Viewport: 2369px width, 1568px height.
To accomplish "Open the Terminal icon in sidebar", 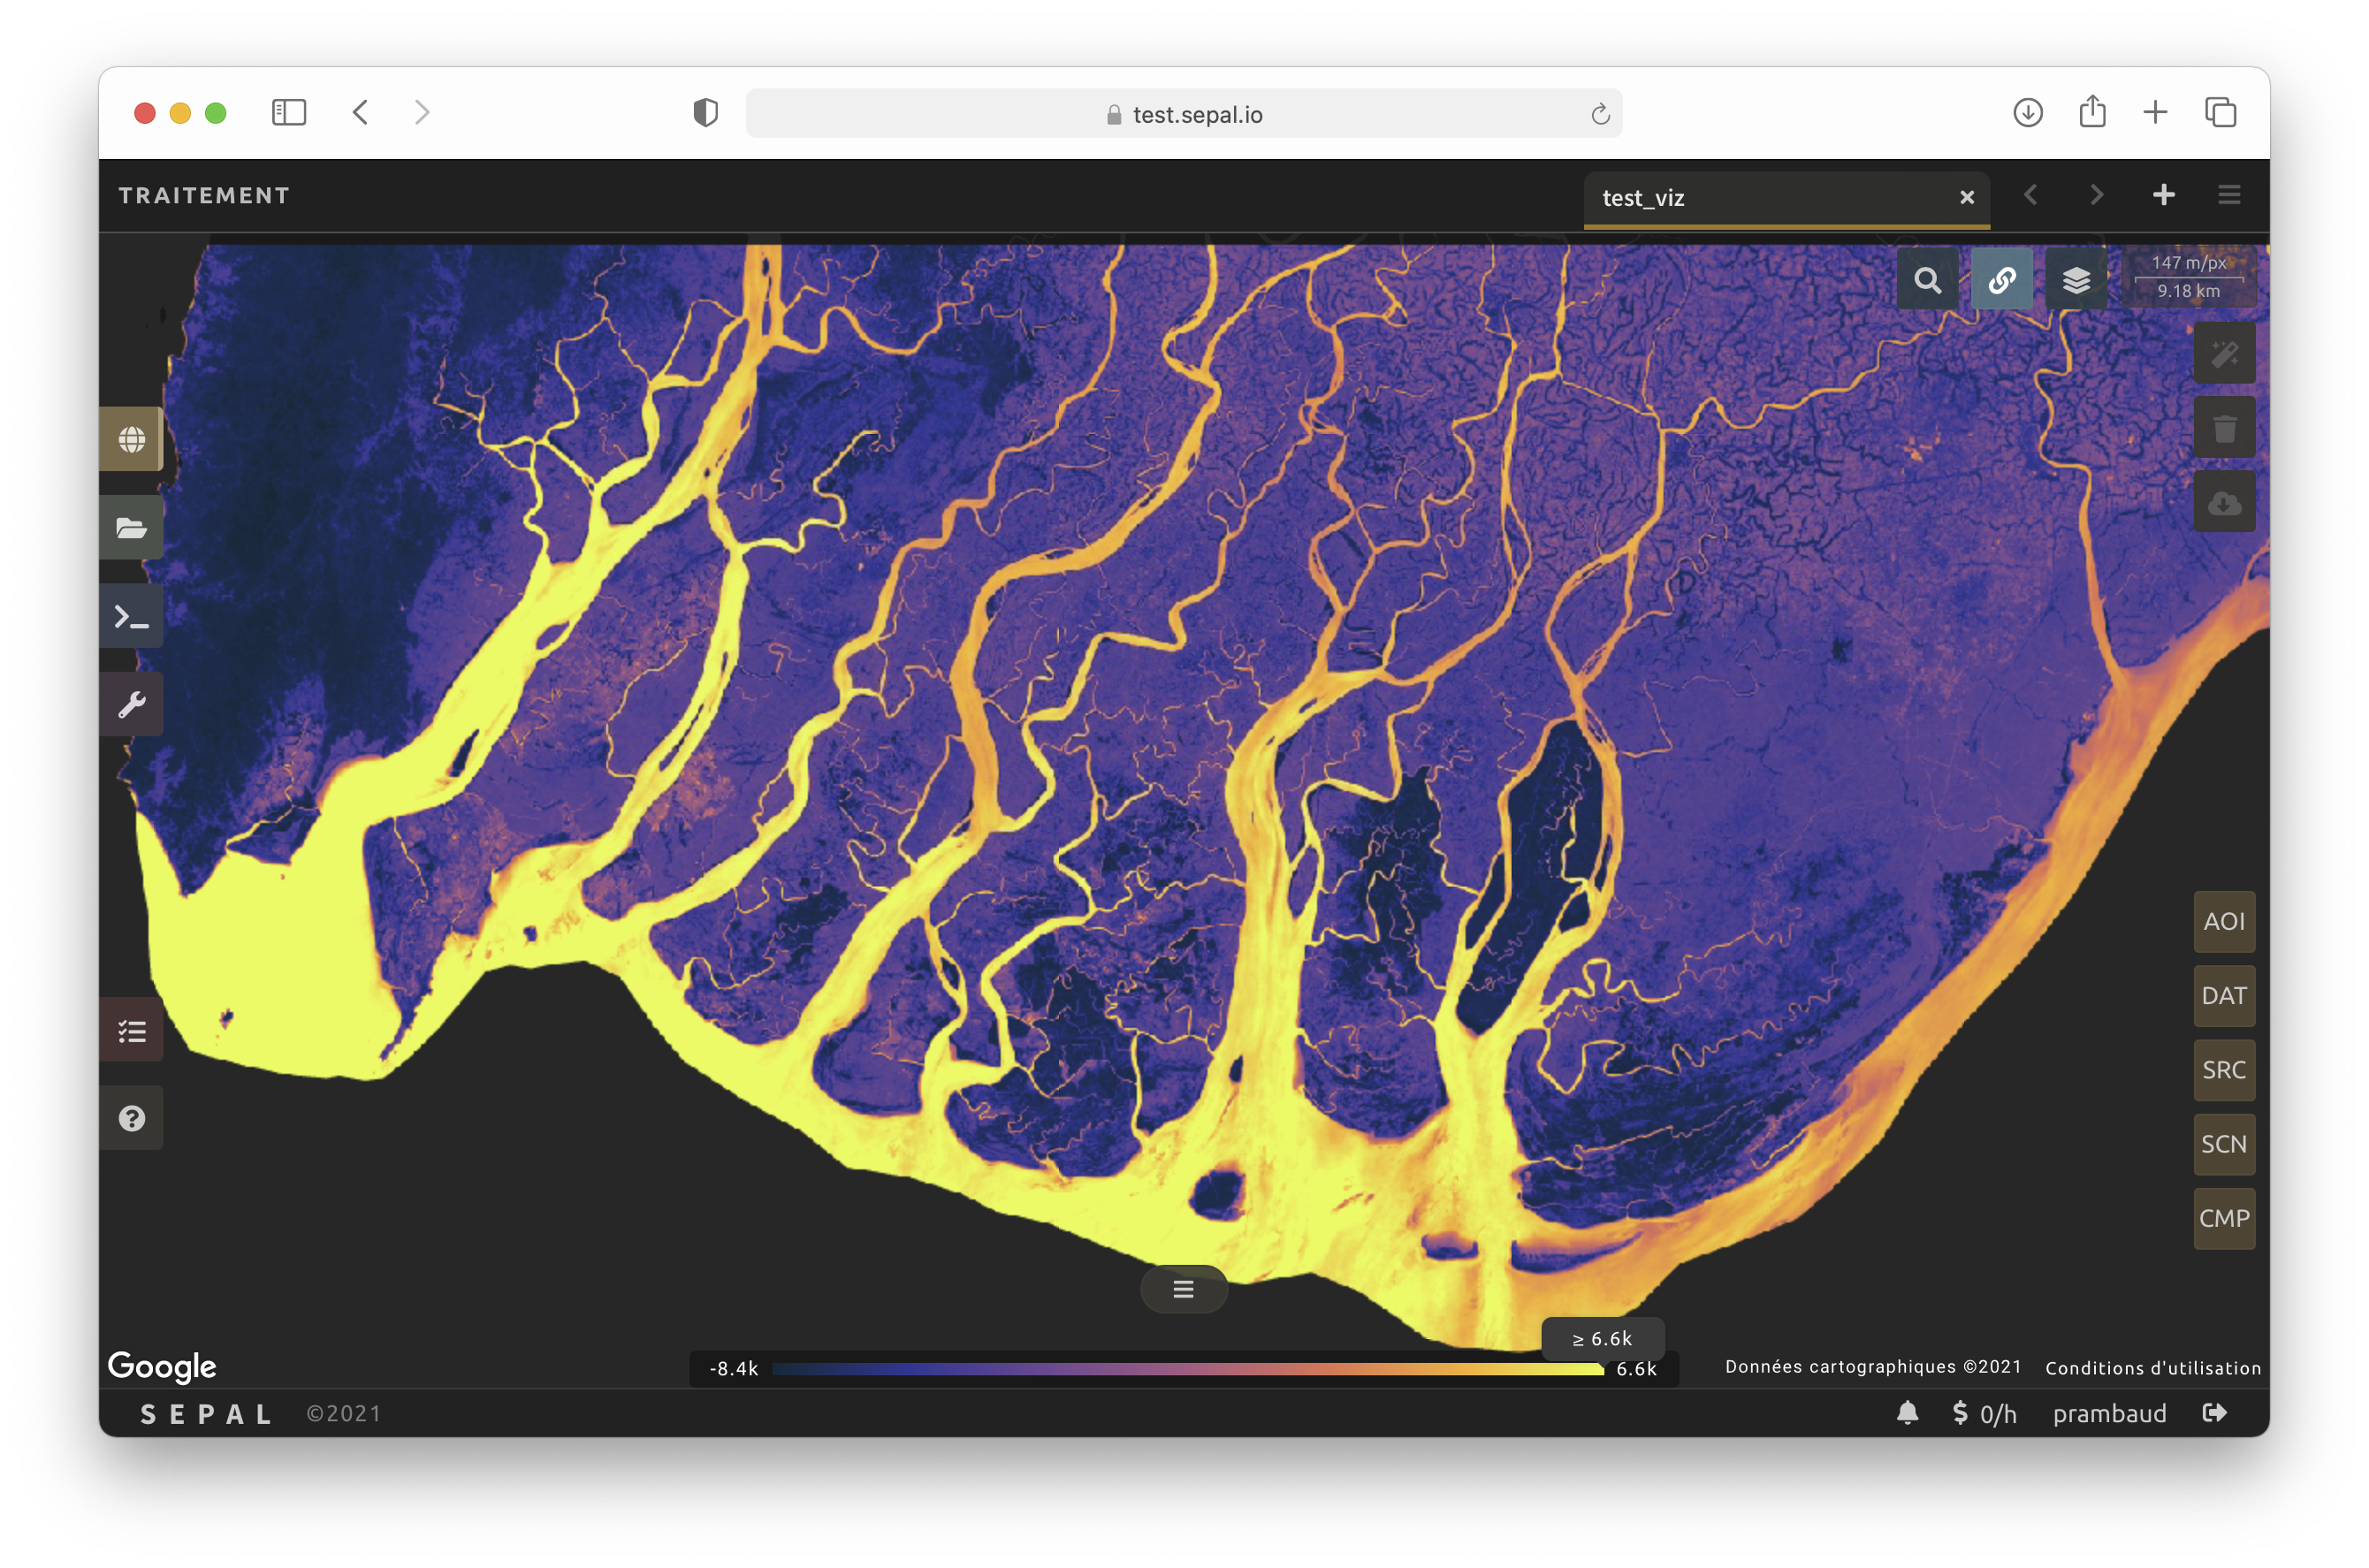I will [131, 616].
